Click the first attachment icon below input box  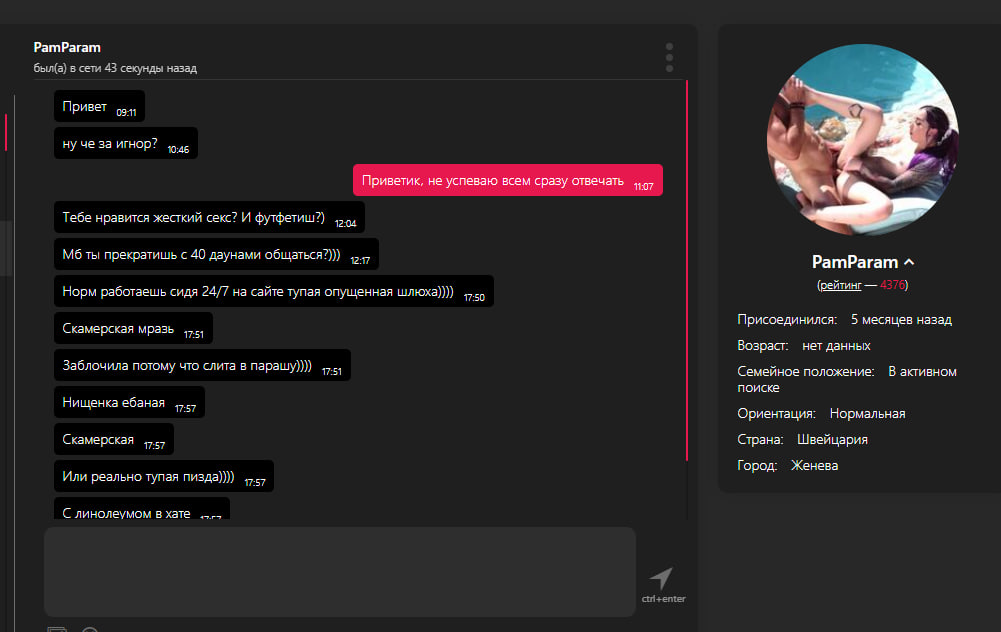coord(57,629)
